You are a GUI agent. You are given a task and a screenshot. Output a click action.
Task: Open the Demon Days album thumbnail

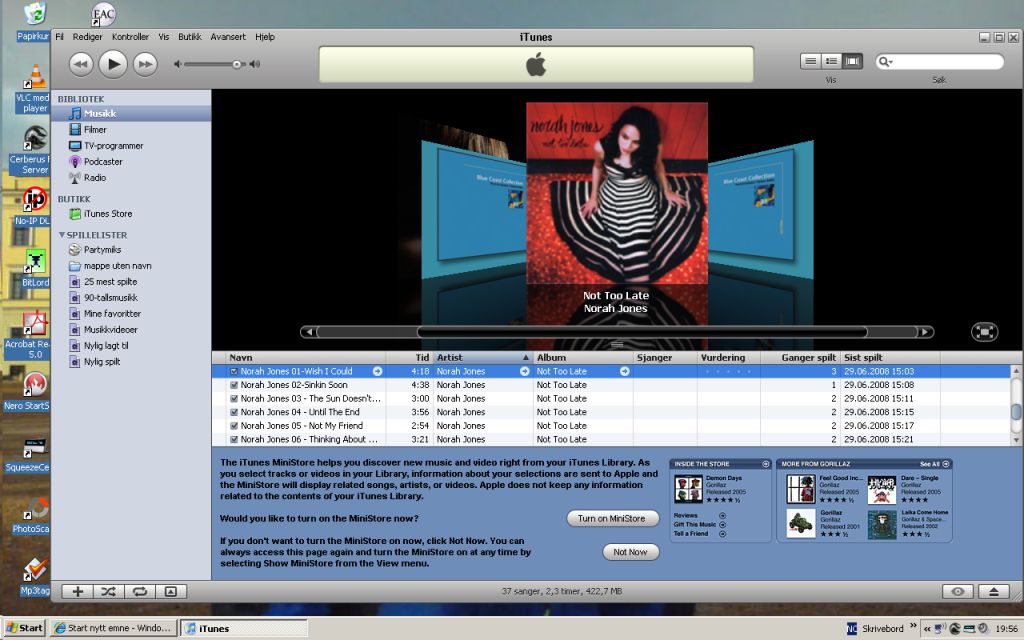click(688, 489)
